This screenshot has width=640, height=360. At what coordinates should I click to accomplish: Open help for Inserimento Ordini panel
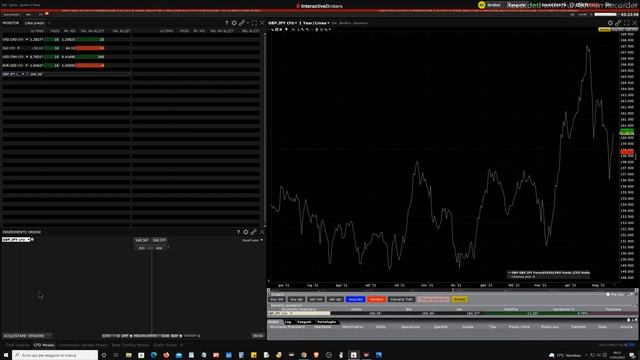point(238,232)
